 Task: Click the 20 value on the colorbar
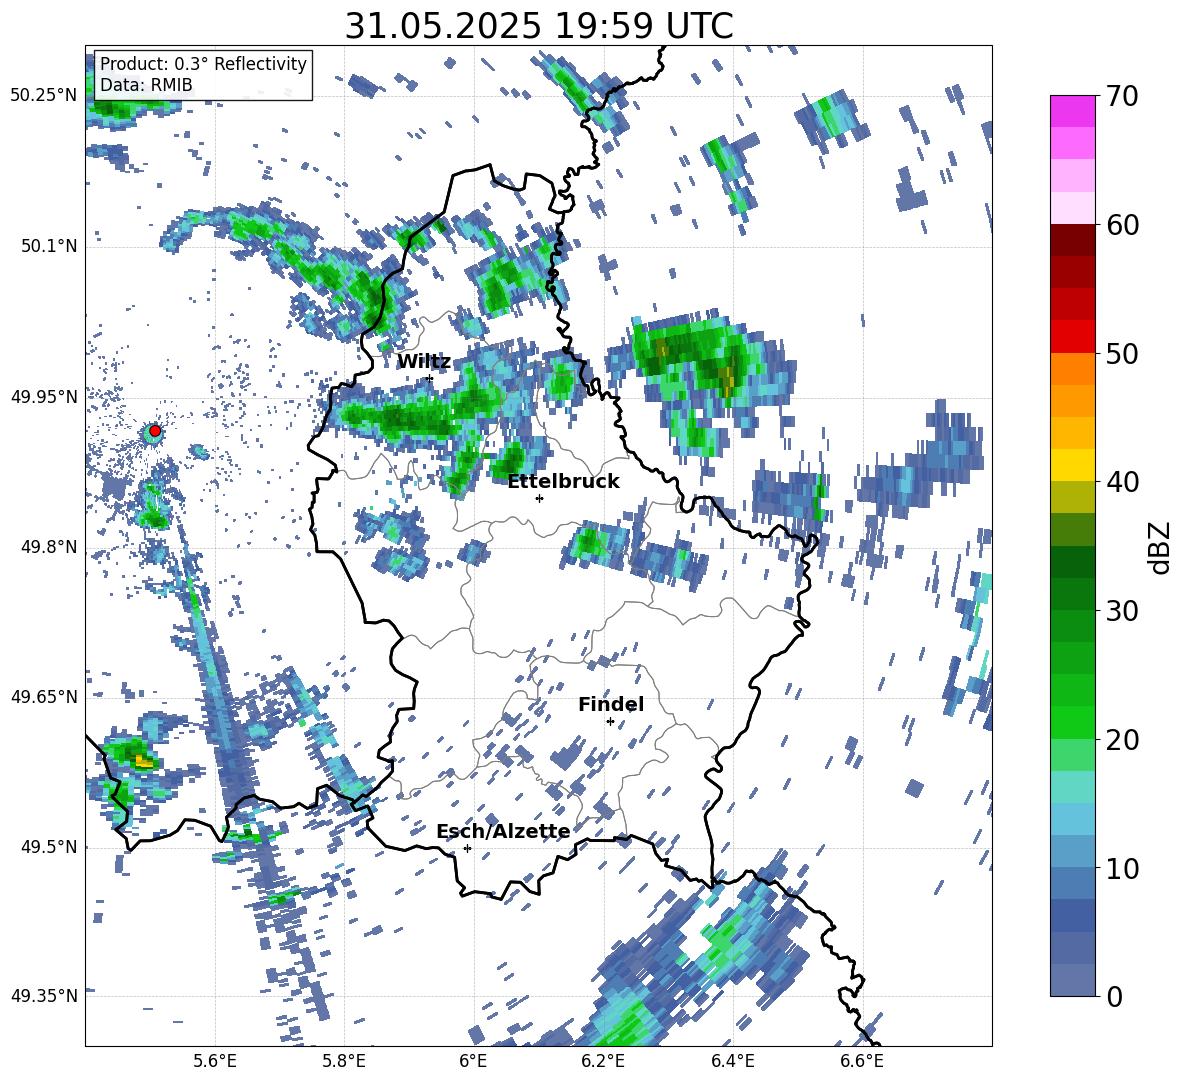tap(1121, 739)
